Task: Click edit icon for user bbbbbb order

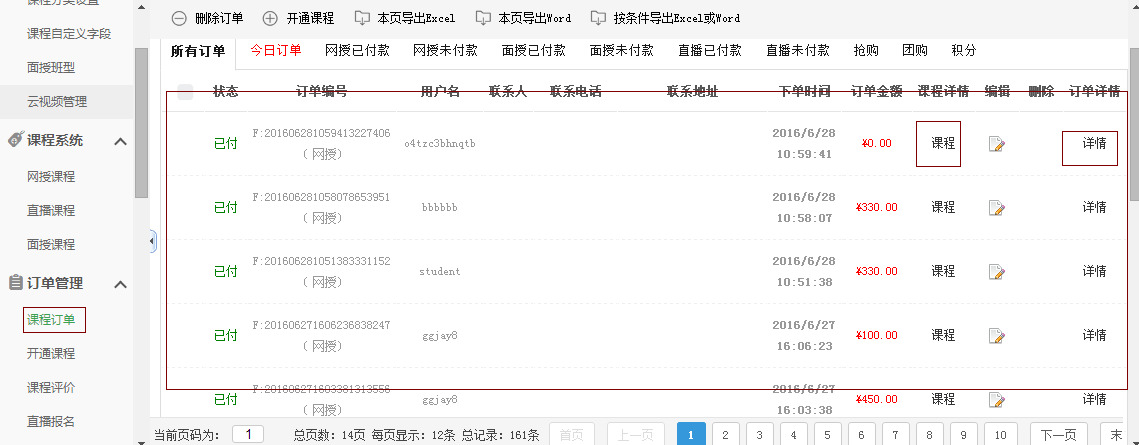Action: coord(996,208)
